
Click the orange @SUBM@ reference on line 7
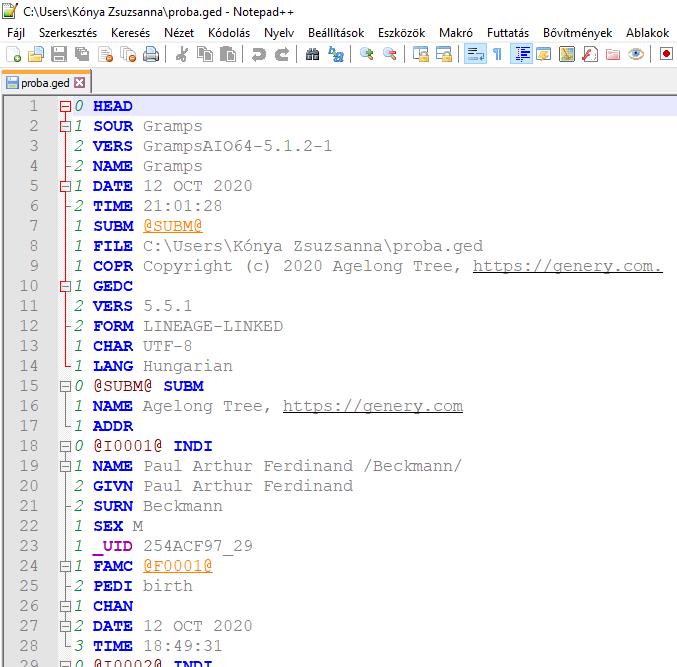(173, 226)
